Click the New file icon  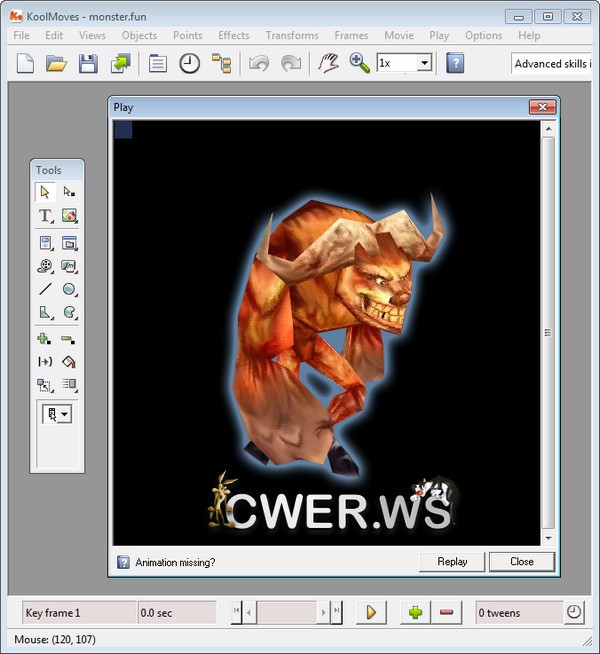pos(25,63)
